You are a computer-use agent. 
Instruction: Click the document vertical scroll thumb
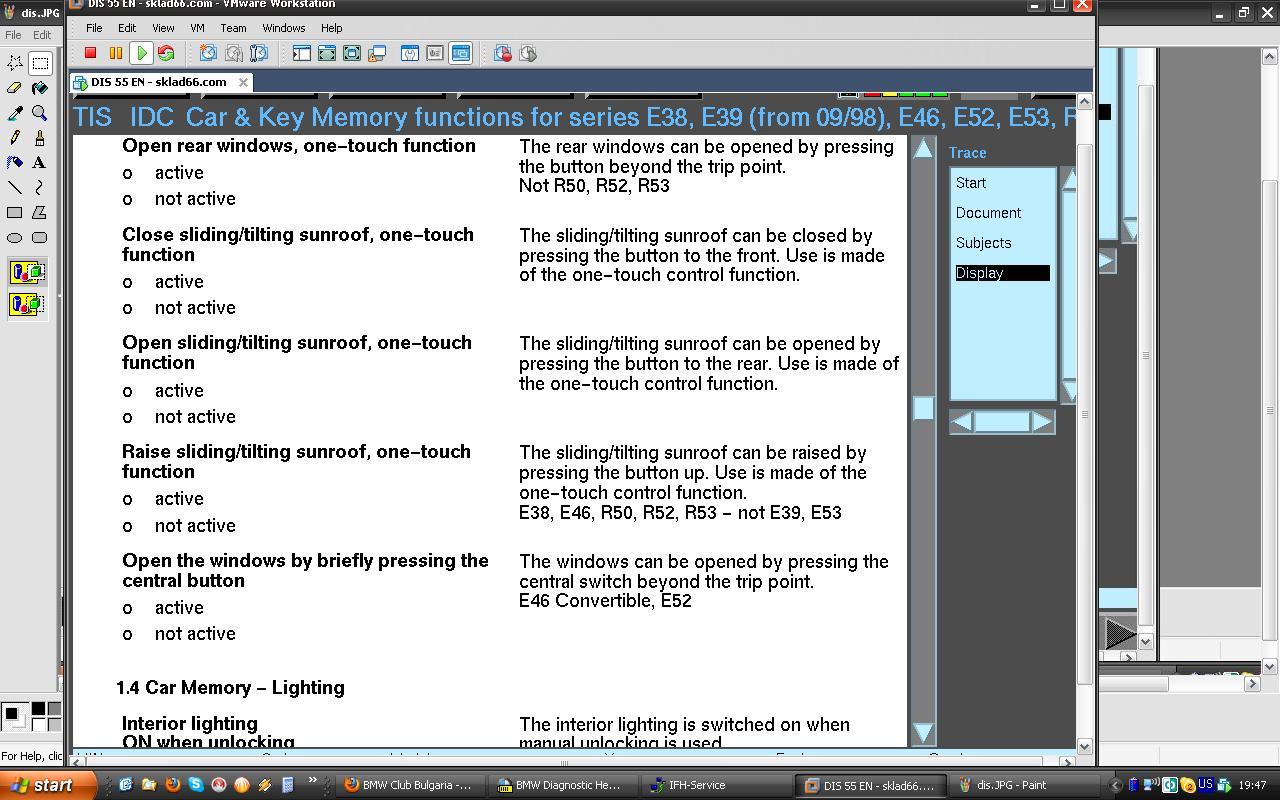click(923, 408)
